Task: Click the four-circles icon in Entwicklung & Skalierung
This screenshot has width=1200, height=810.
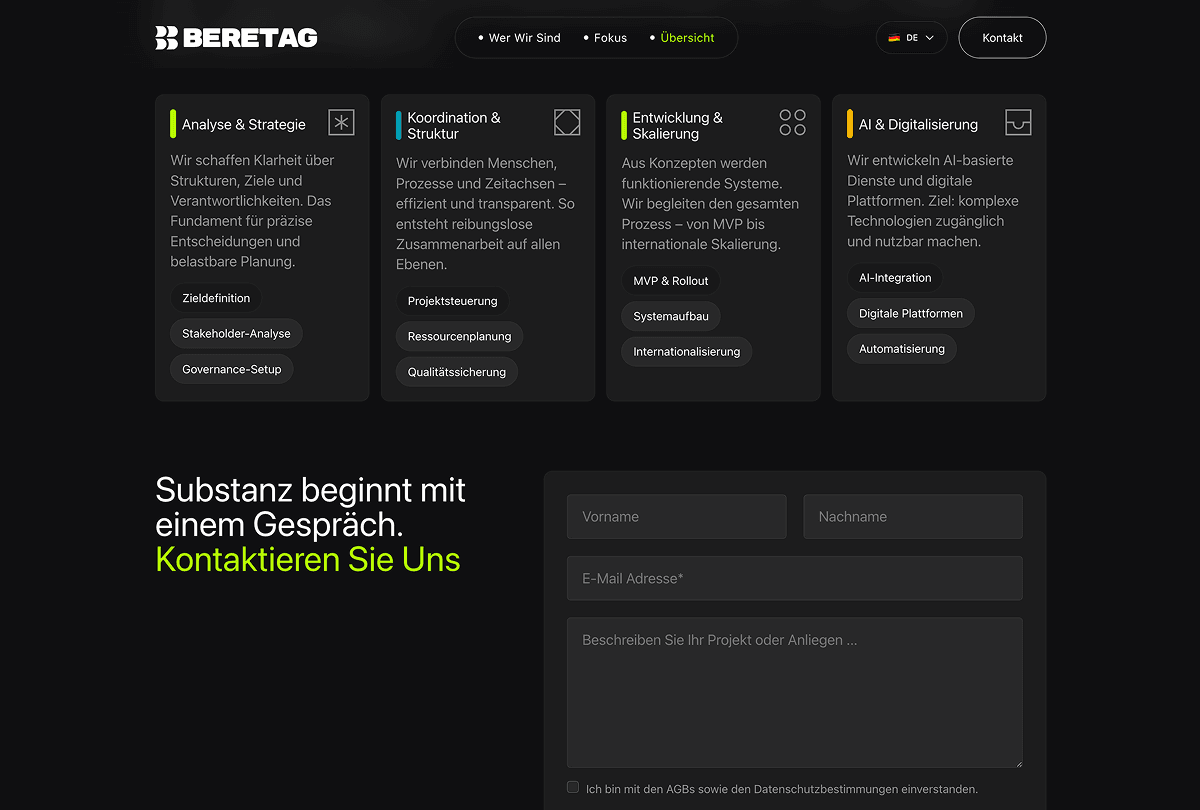Action: coord(793,123)
